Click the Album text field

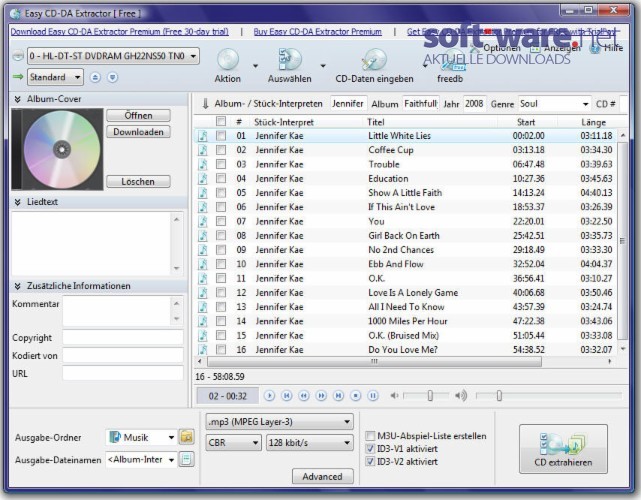(x=421, y=104)
